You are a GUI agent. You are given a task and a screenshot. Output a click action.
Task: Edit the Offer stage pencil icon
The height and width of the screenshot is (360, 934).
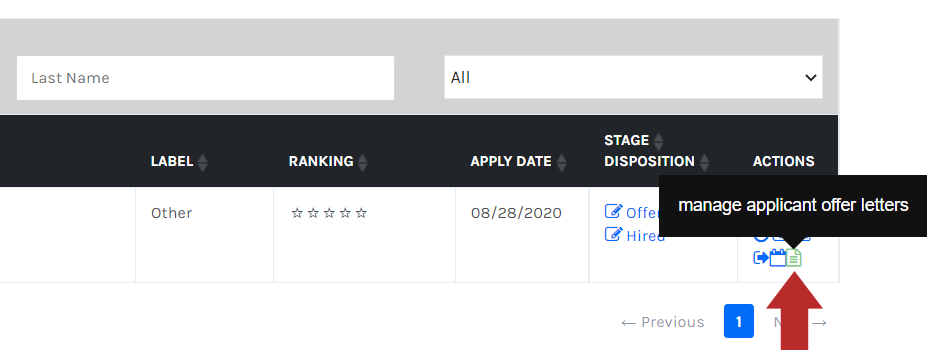(614, 212)
